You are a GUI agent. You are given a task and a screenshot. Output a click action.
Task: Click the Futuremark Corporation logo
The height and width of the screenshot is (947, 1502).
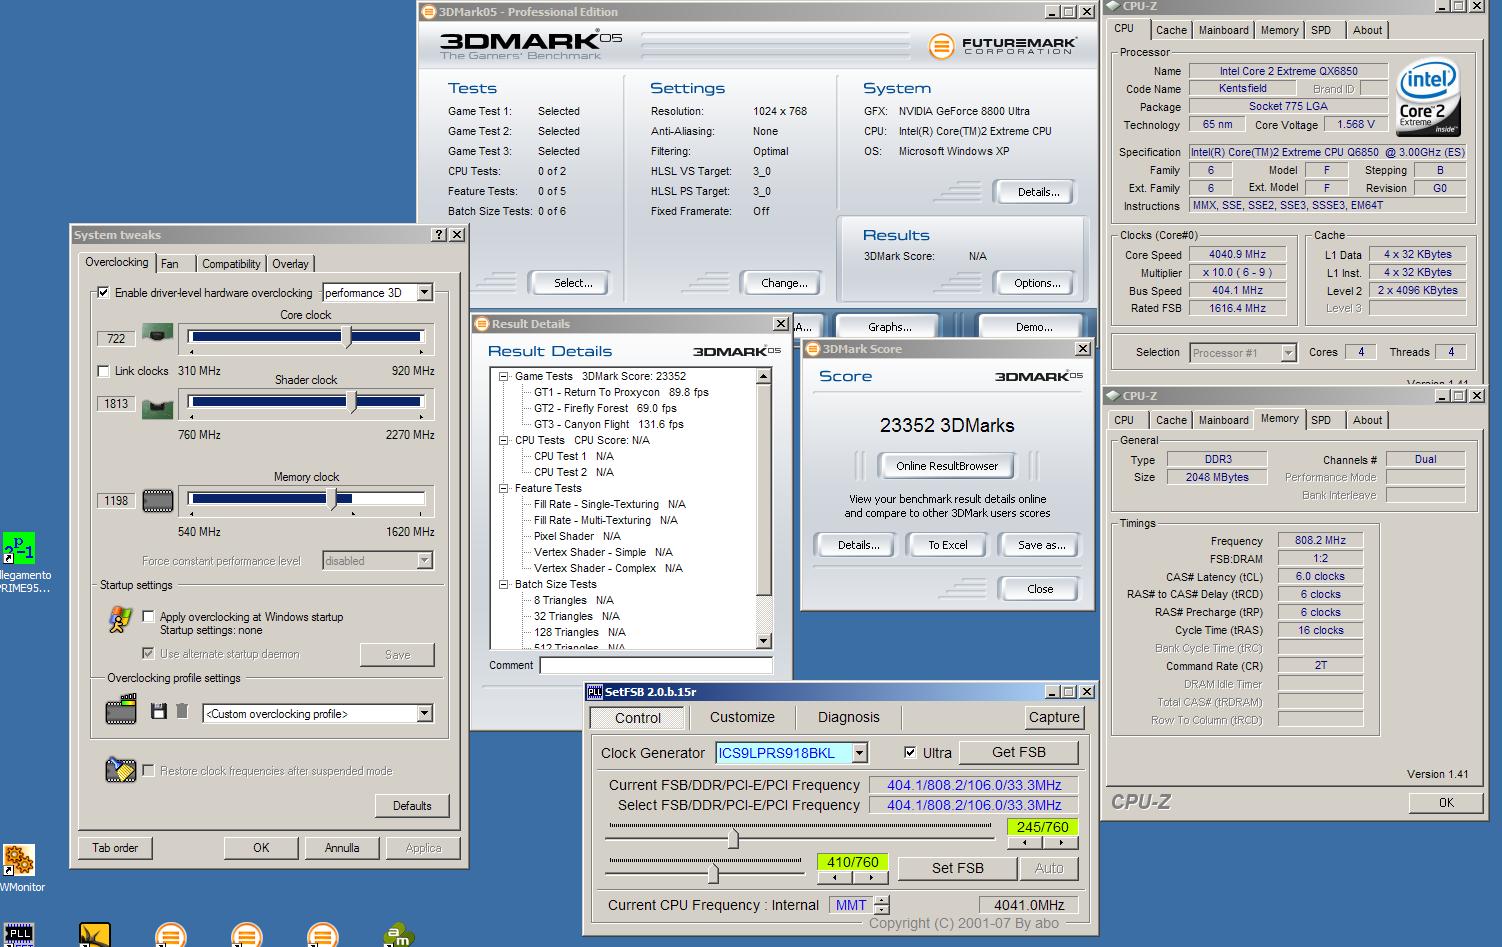point(1003,46)
